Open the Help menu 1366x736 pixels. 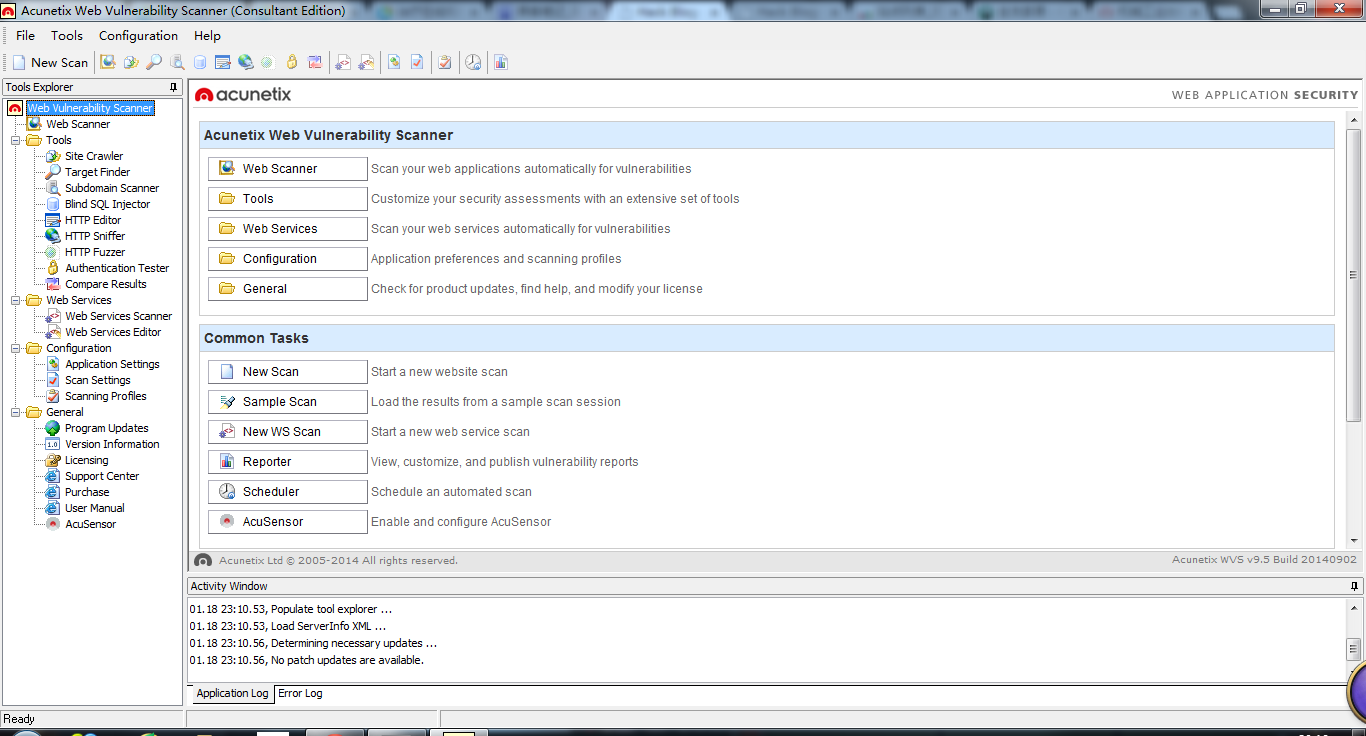(x=207, y=35)
